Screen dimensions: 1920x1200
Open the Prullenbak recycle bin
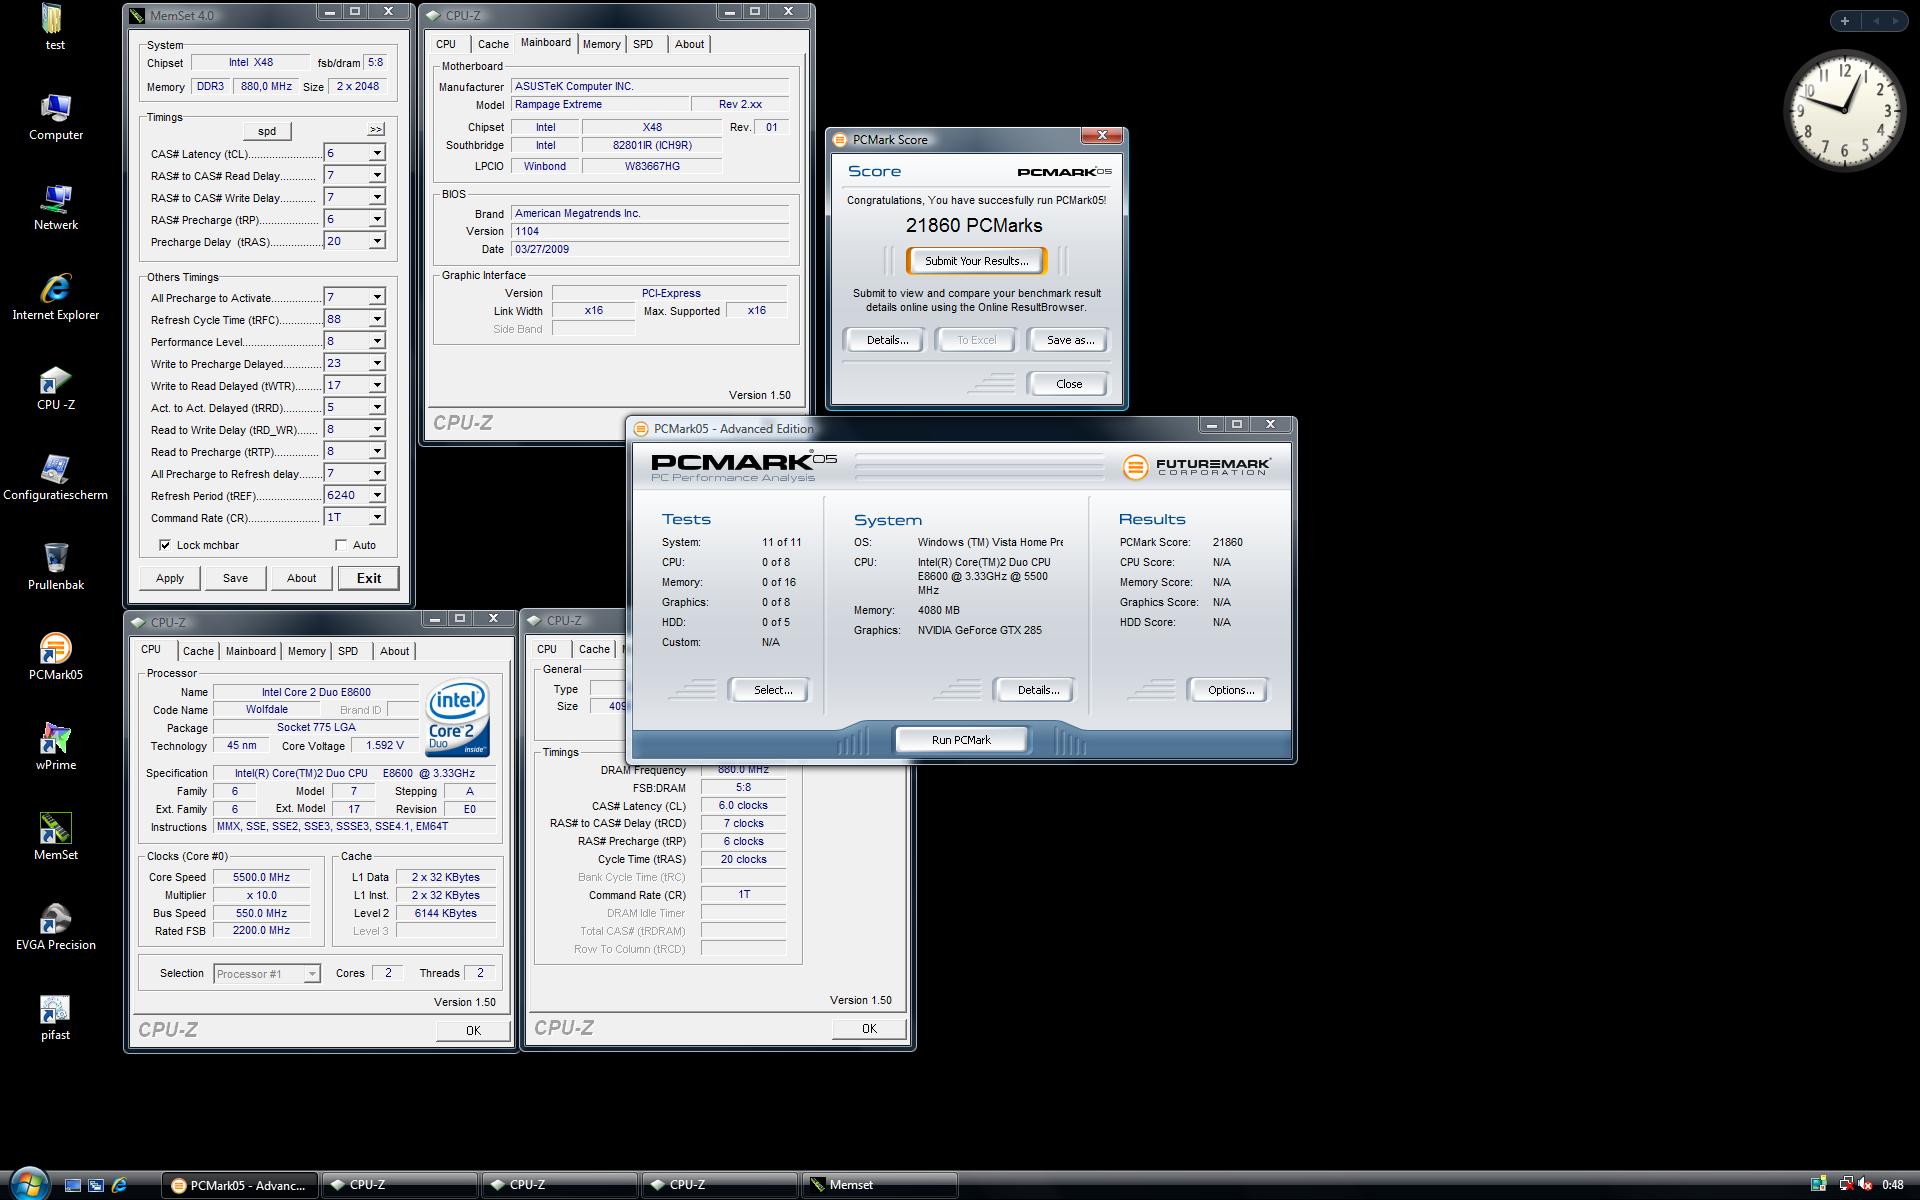pos(55,568)
